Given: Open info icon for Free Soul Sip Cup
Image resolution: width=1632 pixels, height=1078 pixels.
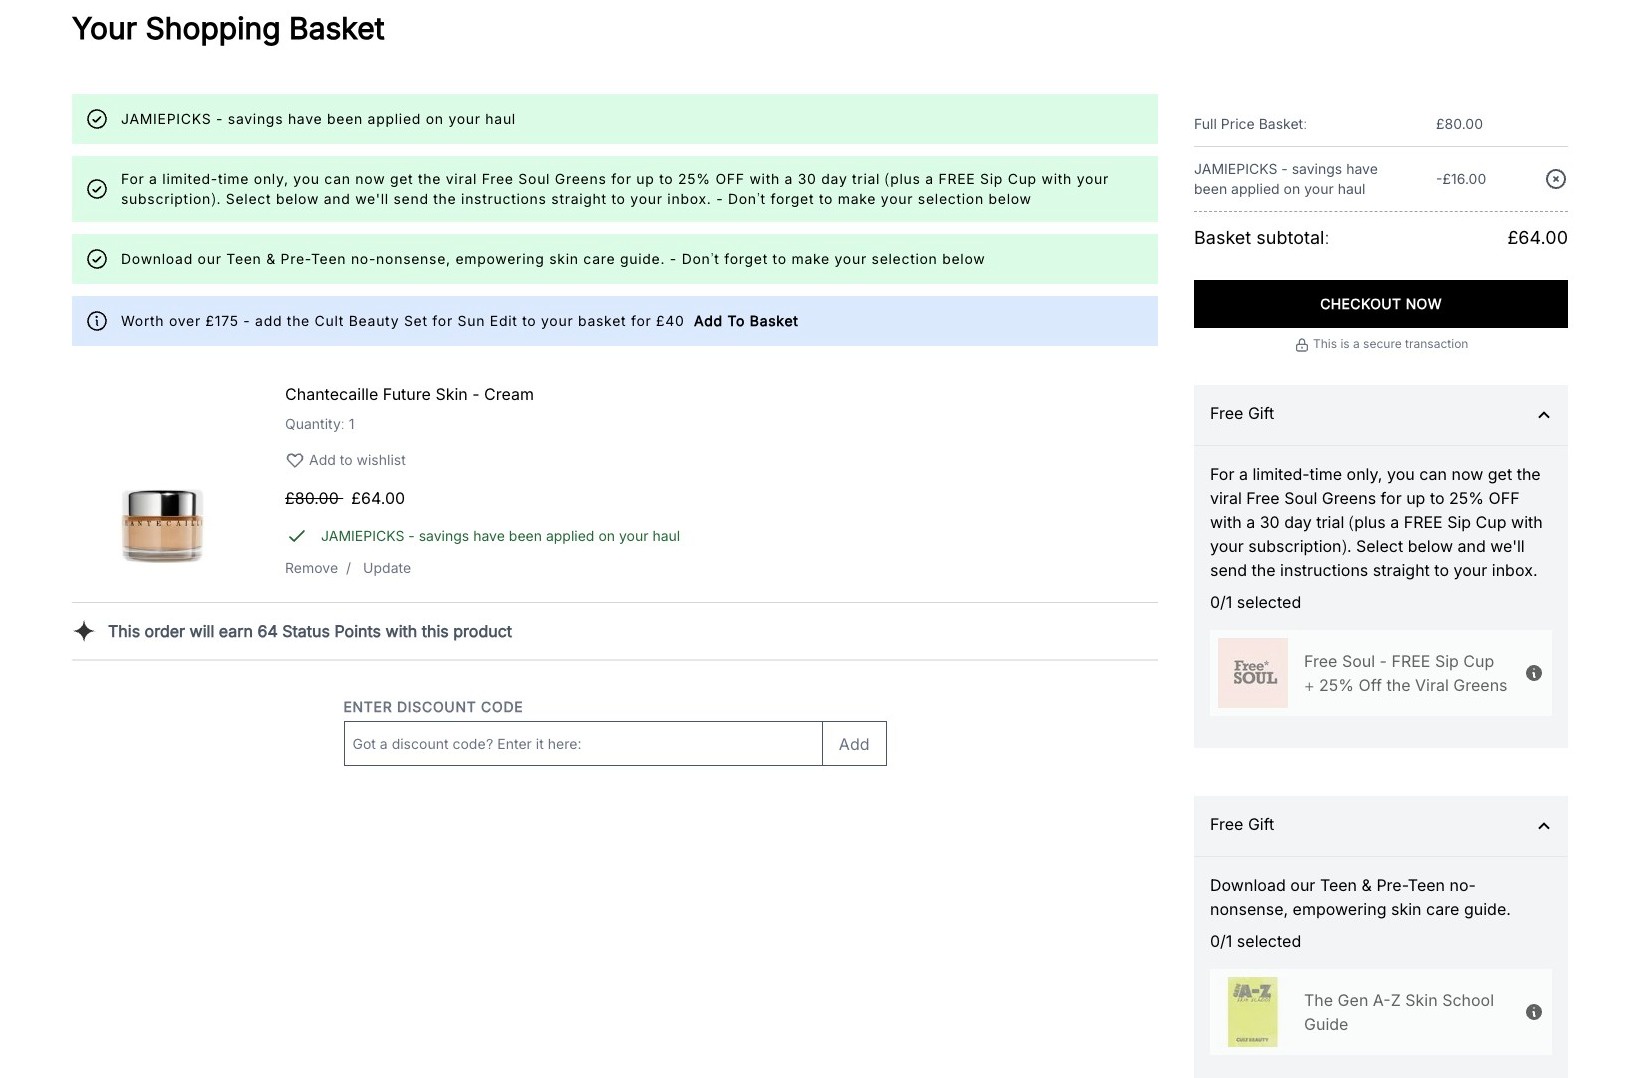Looking at the screenshot, I should point(1533,673).
